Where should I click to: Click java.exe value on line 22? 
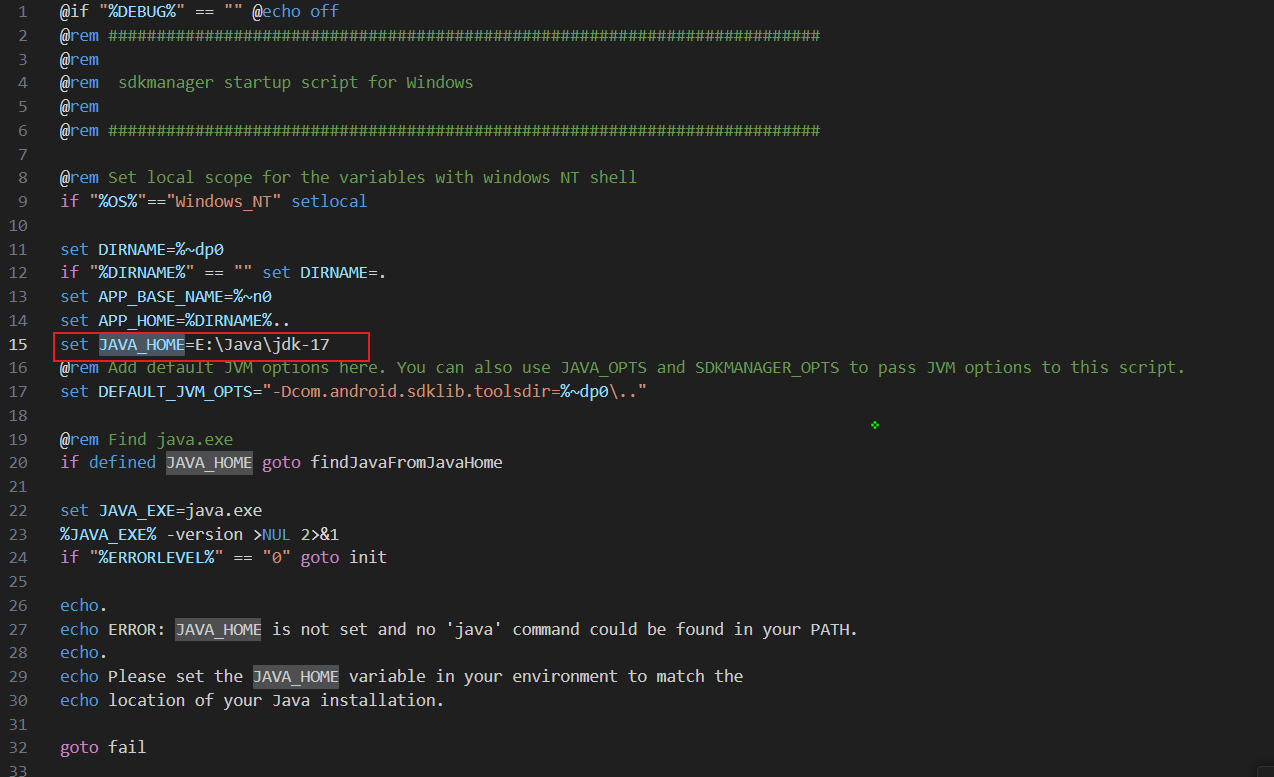coord(224,510)
